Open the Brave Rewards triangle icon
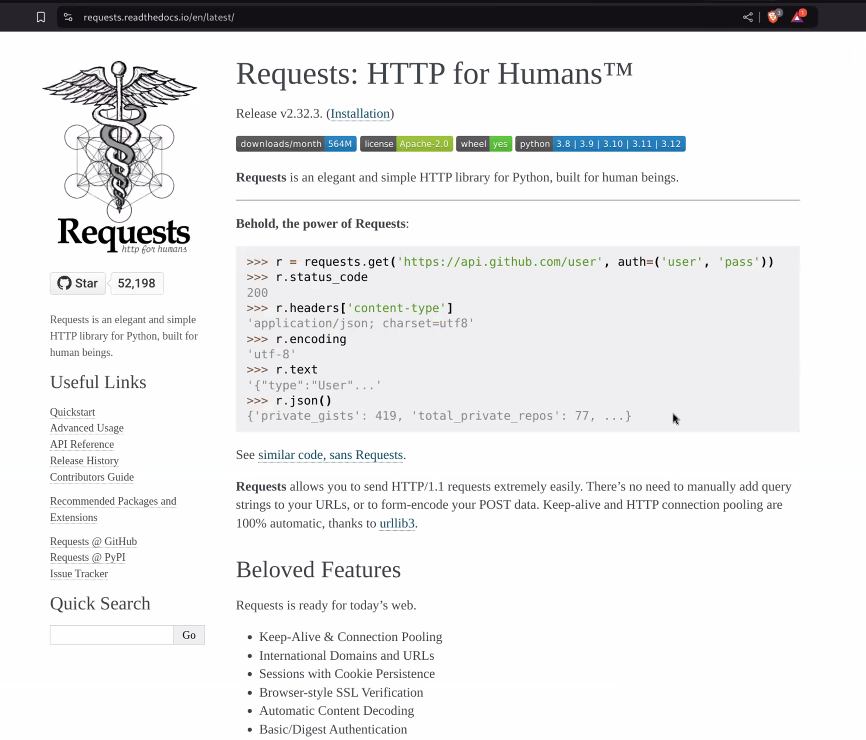 tap(798, 17)
